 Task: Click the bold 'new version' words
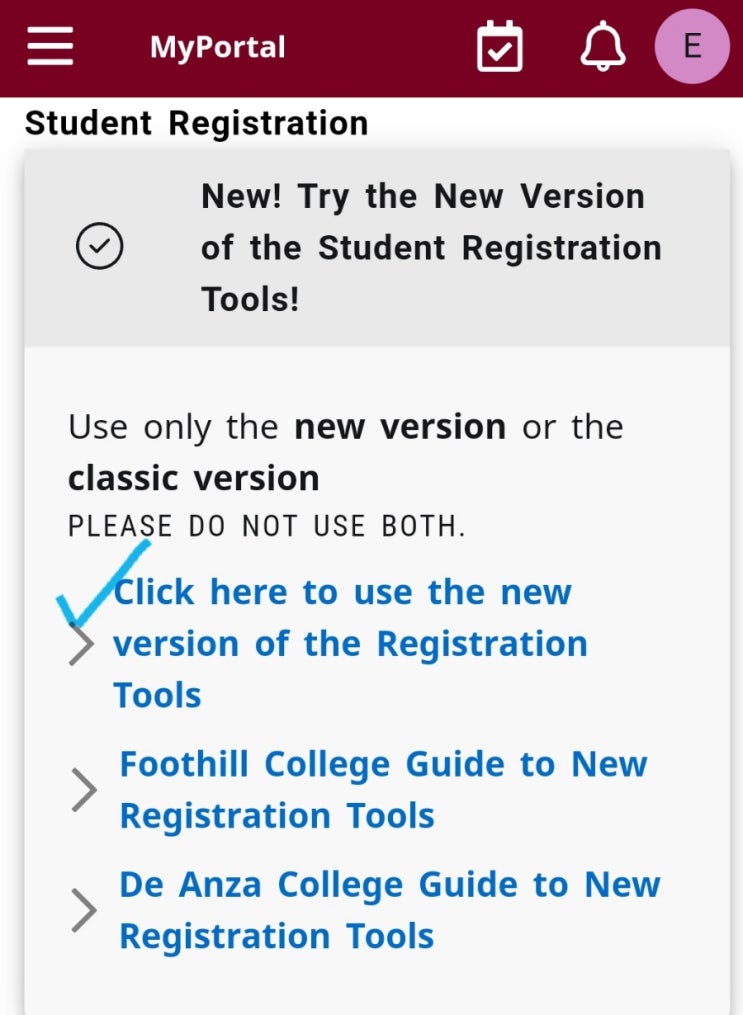[x=399, y=427]
